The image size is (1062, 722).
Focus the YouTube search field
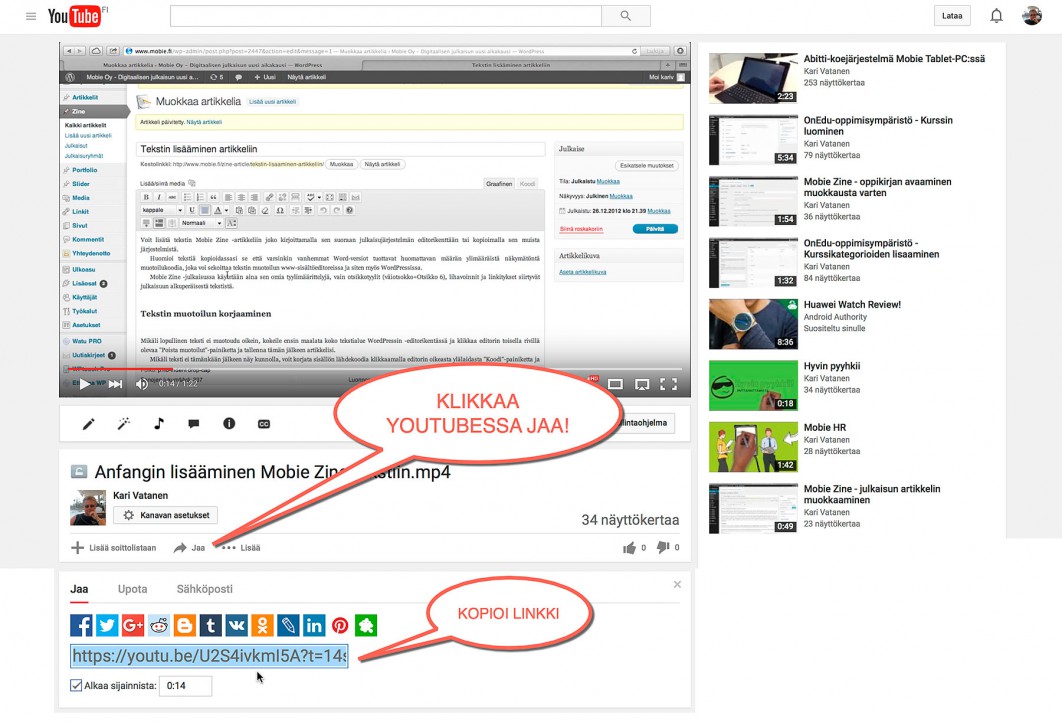pos(385,16)
